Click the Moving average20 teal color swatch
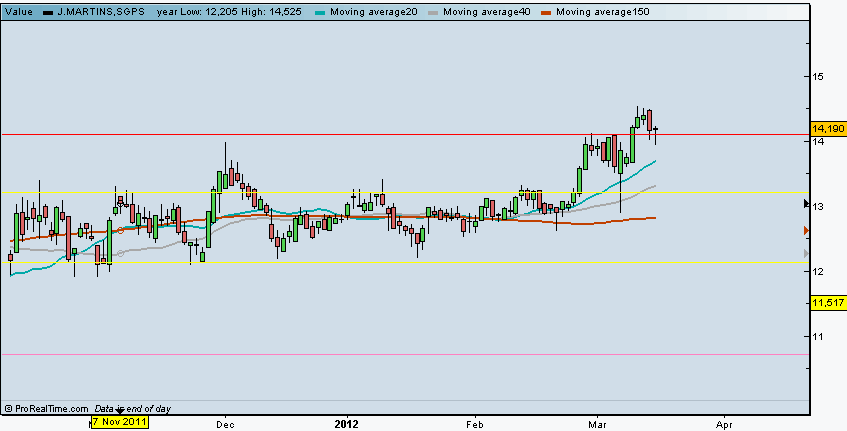This screenshot has height=431, width=847. point(320,12)
